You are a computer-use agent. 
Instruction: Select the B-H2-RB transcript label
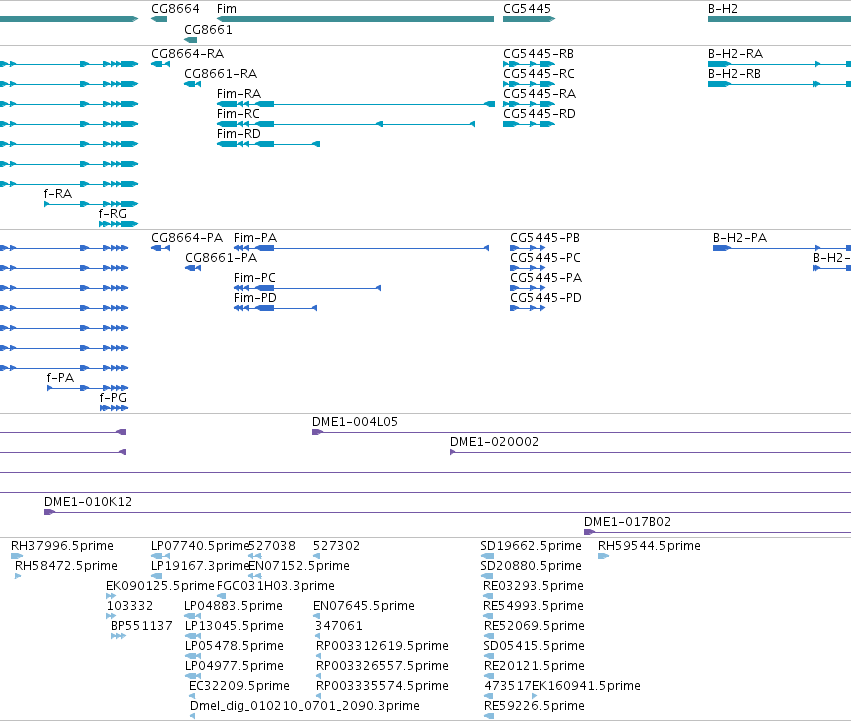[x=734, y=74]
